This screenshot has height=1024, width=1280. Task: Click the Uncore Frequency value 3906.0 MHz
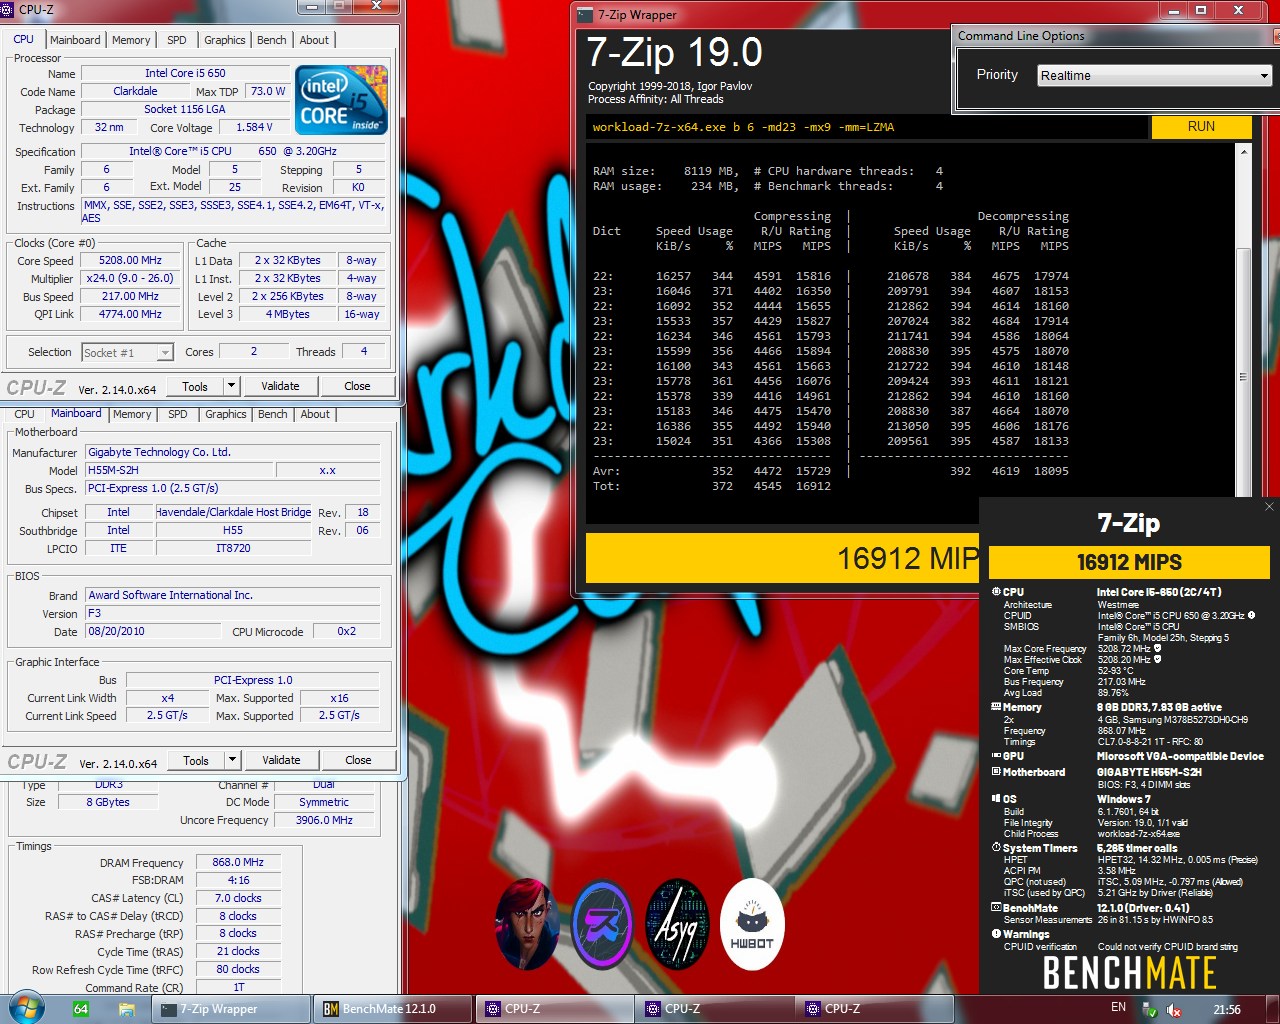(x=324, y=820)
